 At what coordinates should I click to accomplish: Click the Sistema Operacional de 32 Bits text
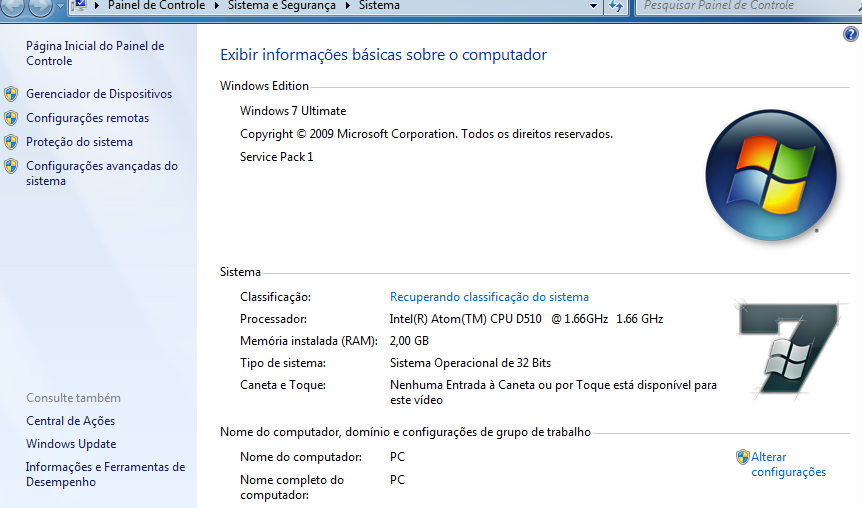(x=470, y=363)
